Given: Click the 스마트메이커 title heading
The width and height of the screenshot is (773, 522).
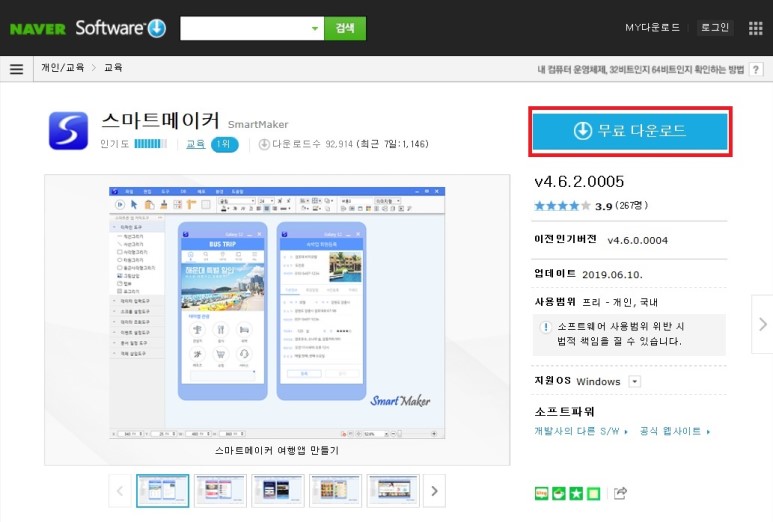Looking at the screenshot, I should (x=160, y=121).
